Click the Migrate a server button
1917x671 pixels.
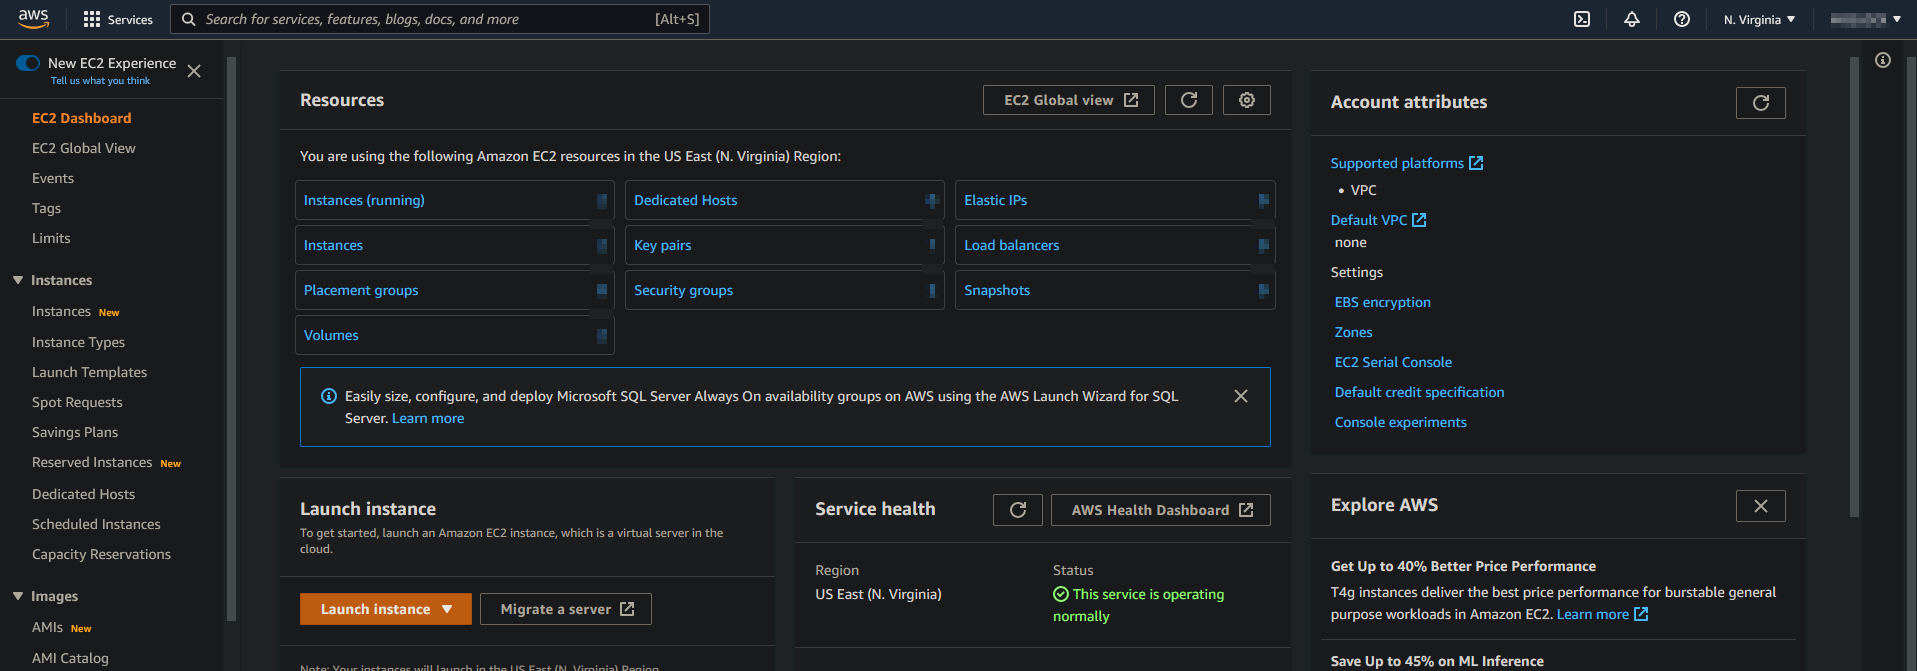[x=566, y=609]
